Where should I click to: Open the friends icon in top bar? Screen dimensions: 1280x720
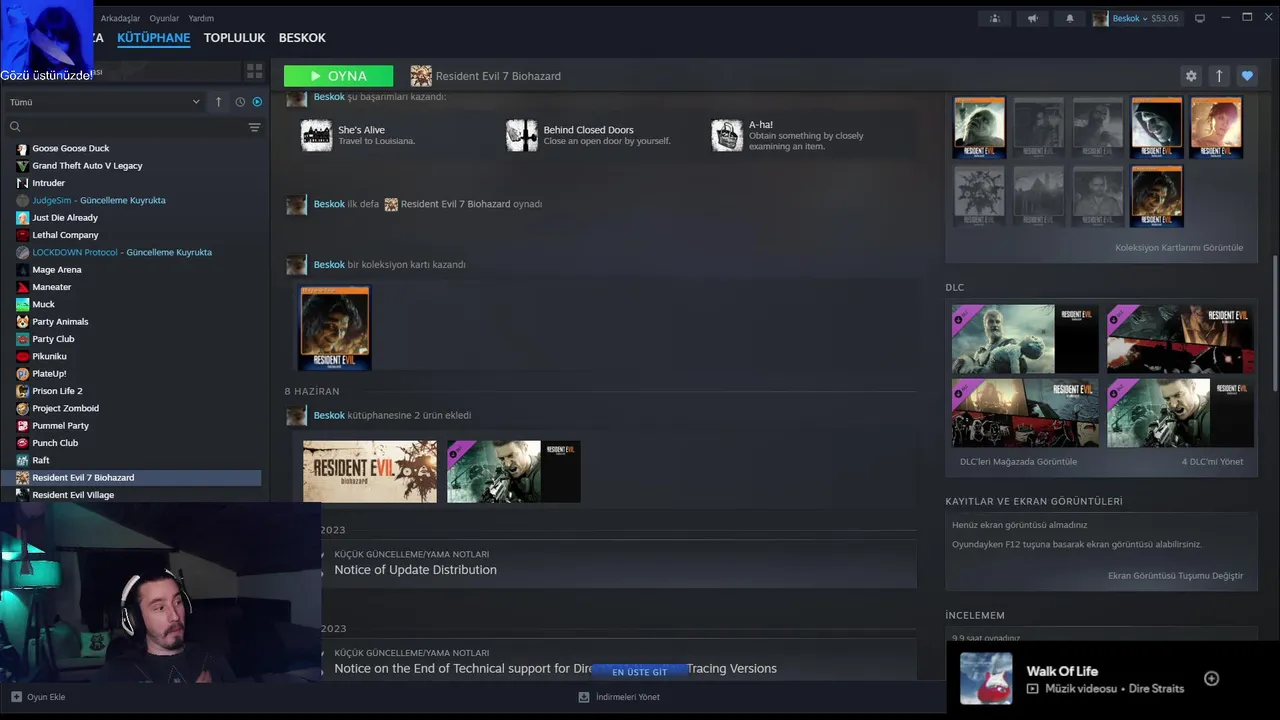pyautogui.click(x=995, y=18)
